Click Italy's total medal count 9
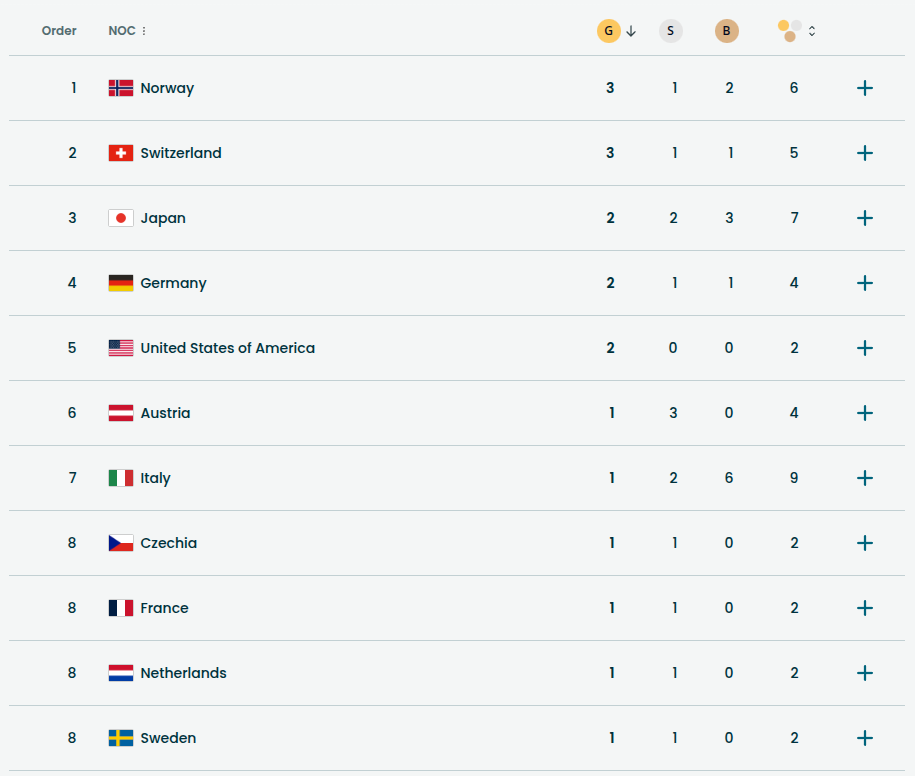Screen dimensions: 915x776 pos(794,478)
